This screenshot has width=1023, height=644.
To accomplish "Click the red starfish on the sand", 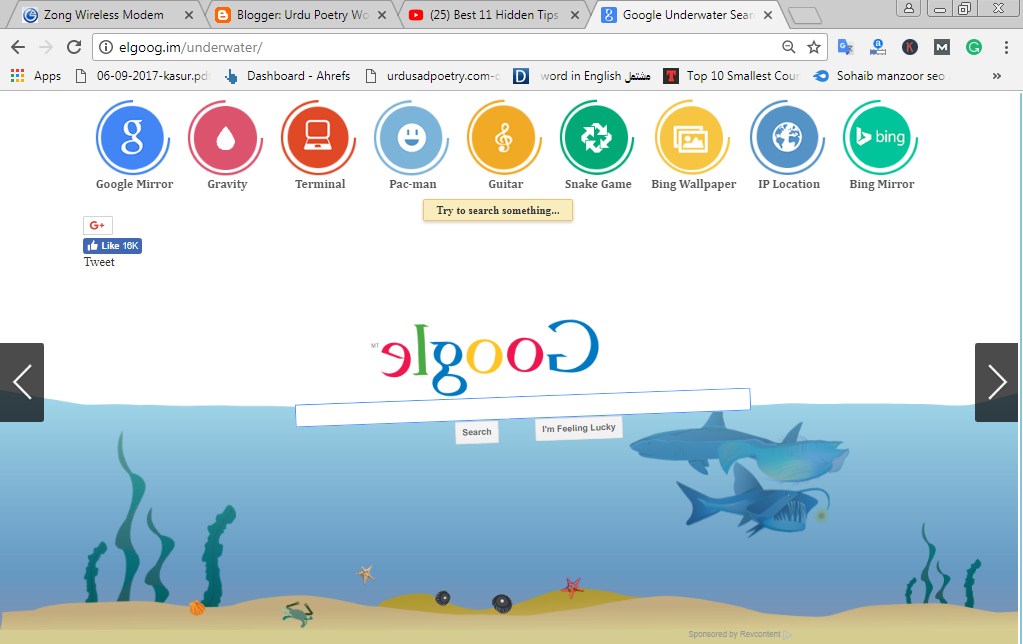I will tap(572, 587).
